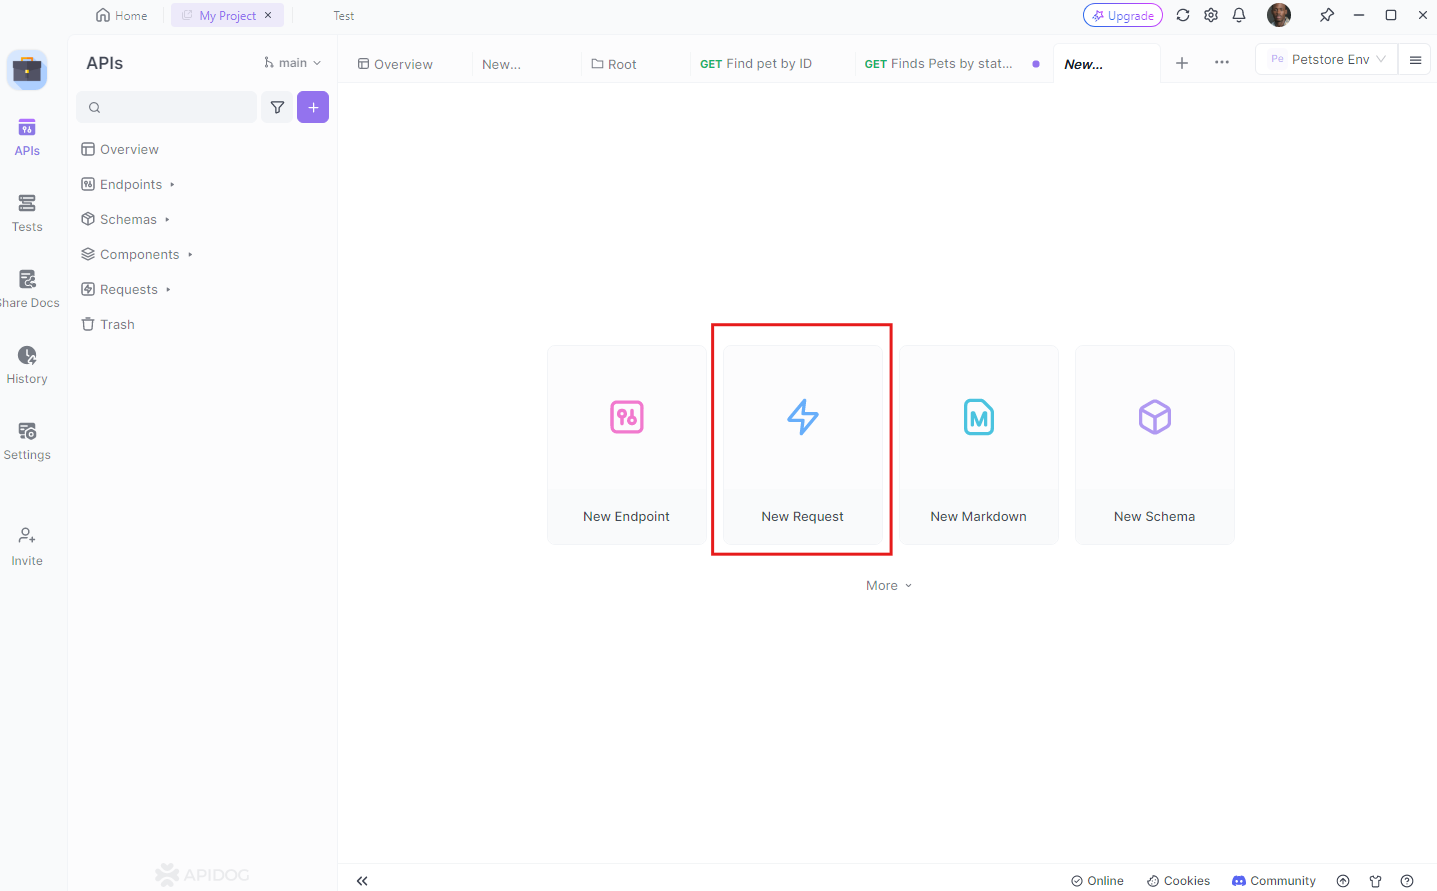Open the gear settings icon in title bar
1437x891 pixels.
pos(1211,15)
